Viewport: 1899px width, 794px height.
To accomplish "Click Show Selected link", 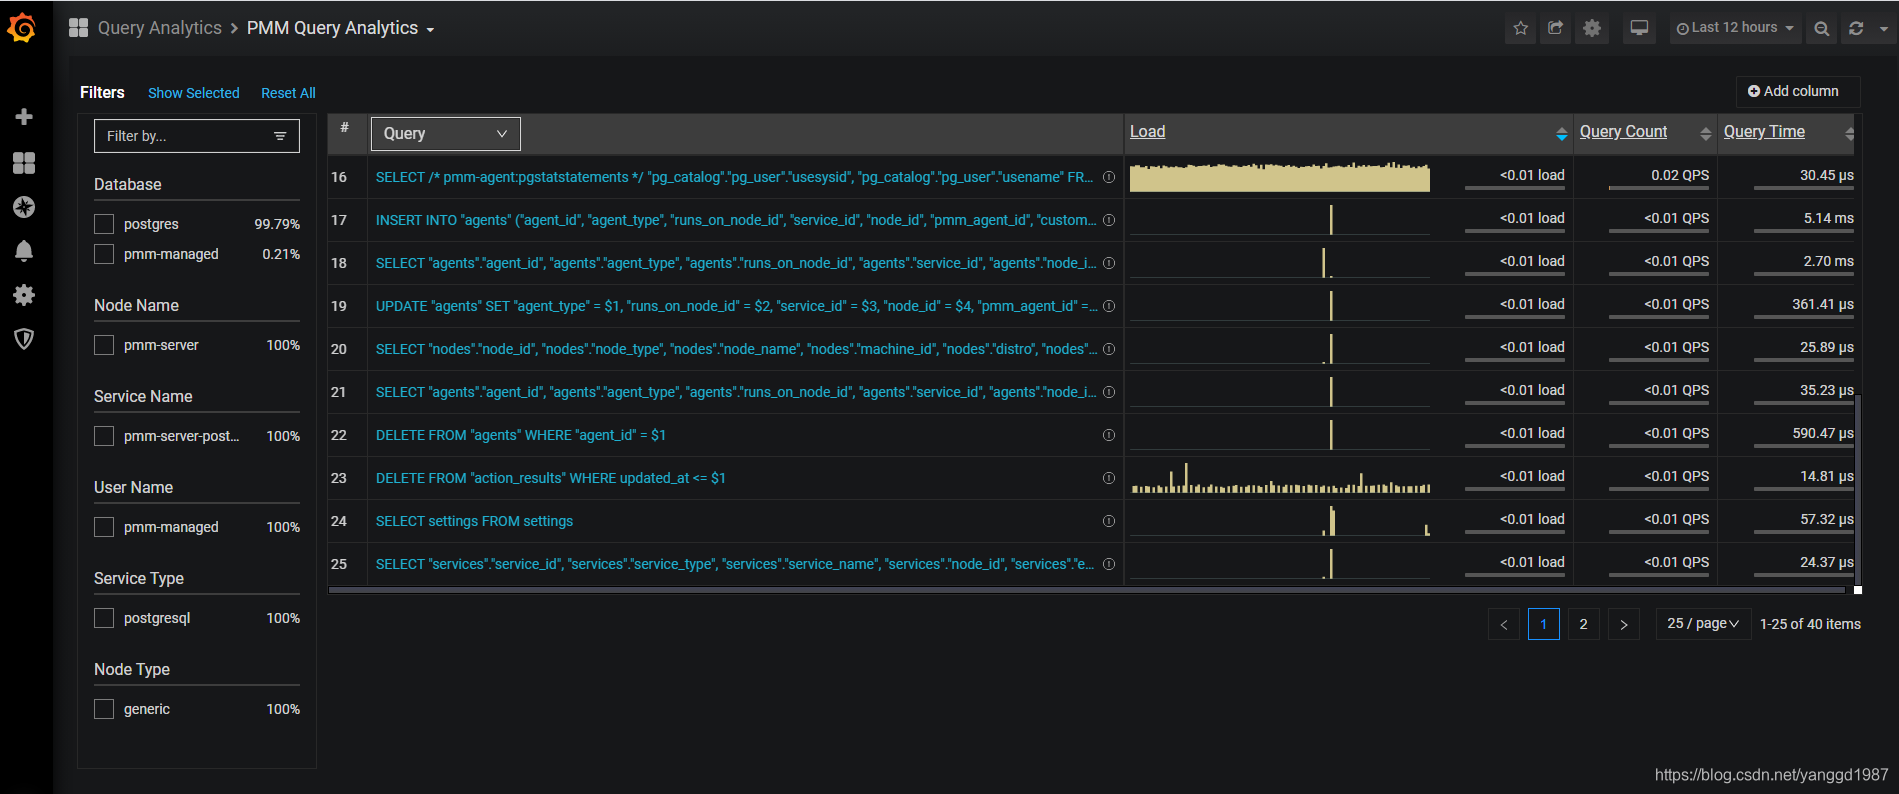I will click(x=194, y=93).
